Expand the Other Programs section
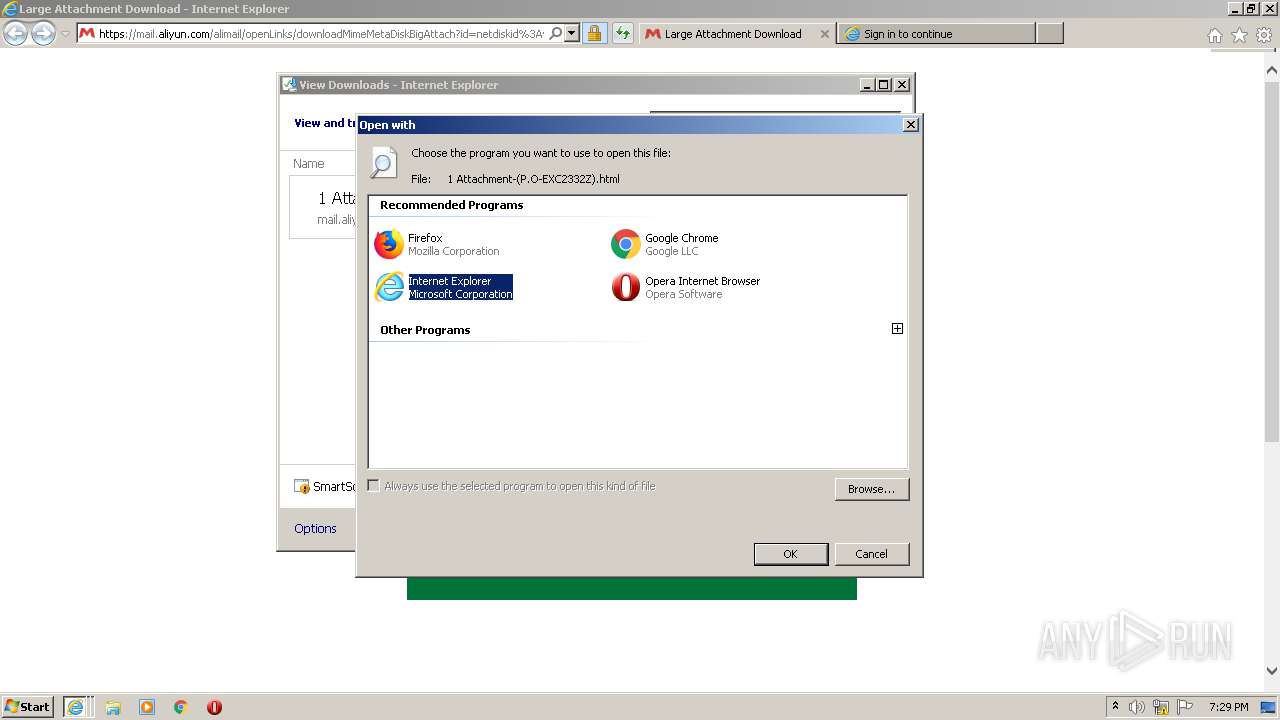1280x720 pixels. pyautogui.click(x=897, y=328)
